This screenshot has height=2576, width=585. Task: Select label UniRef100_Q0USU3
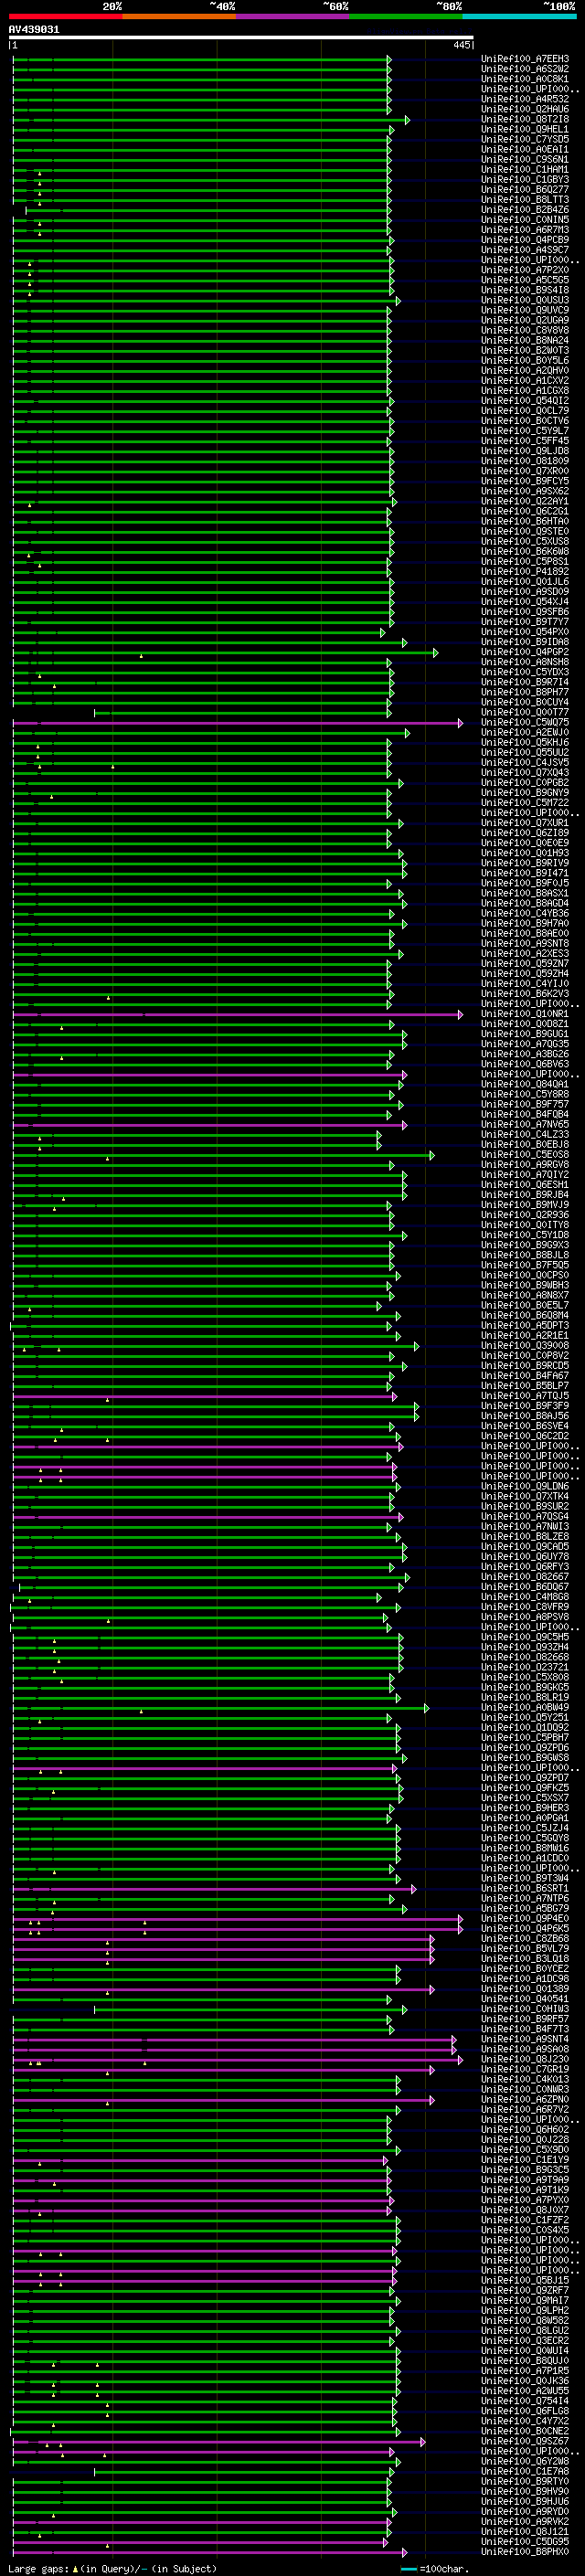tap(525, 300)
